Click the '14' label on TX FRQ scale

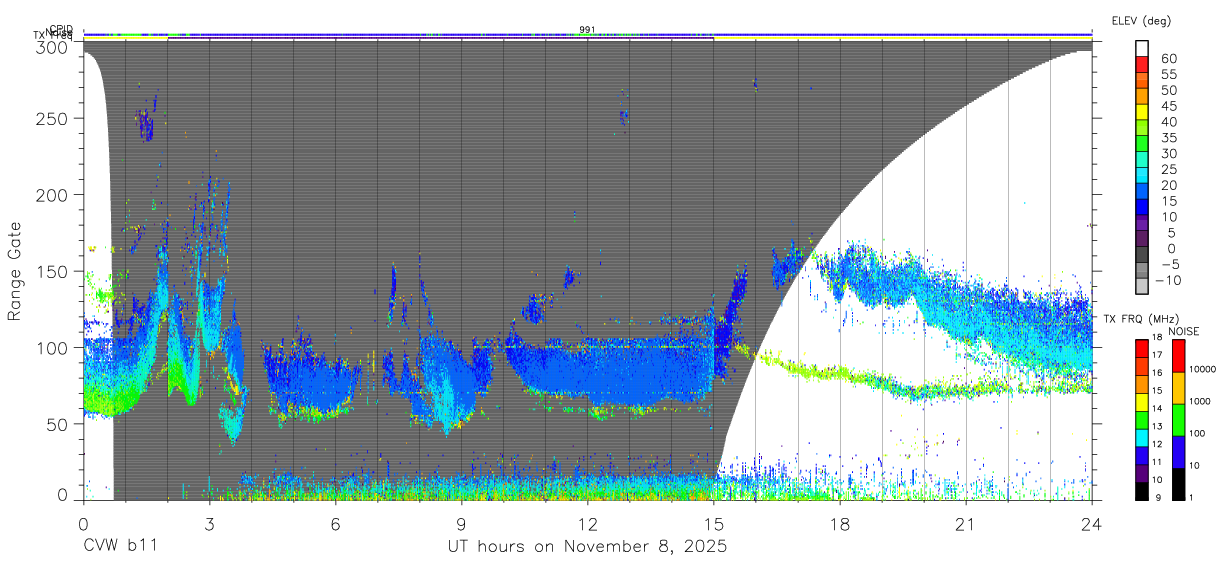[x=1157, y=408]
